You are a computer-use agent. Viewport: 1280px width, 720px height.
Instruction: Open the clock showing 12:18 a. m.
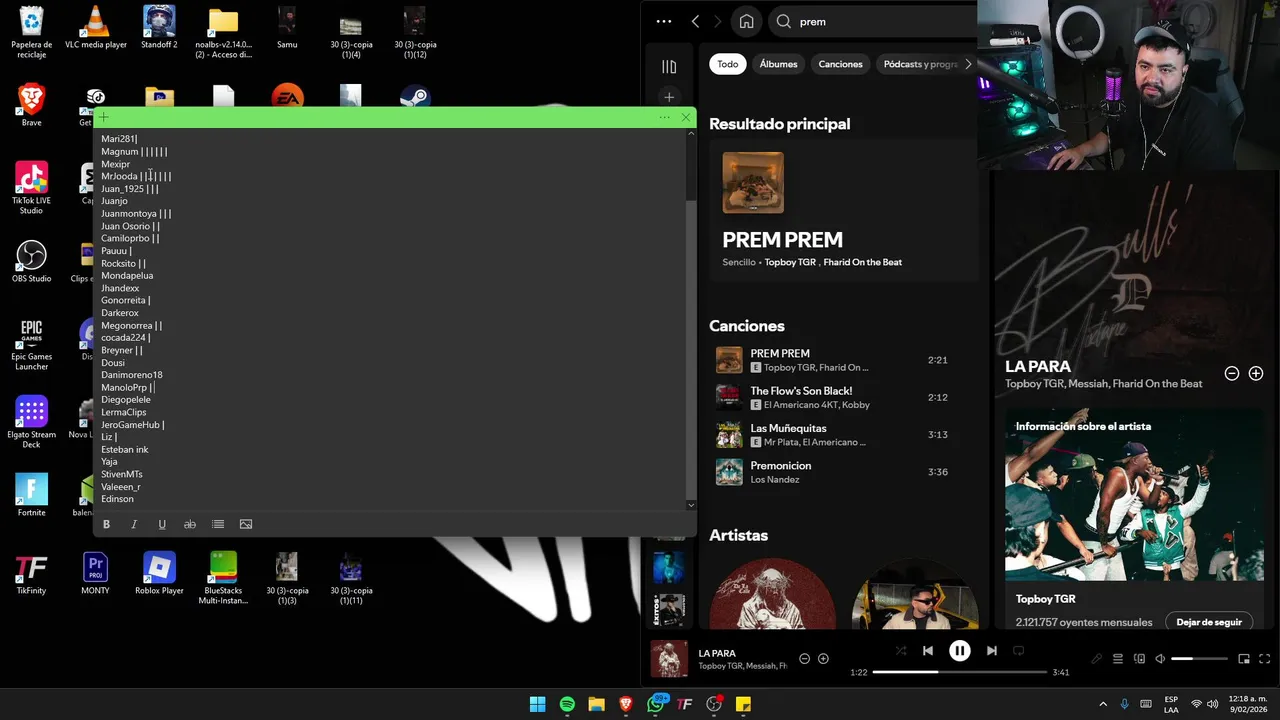click(x=1245, y=704)
